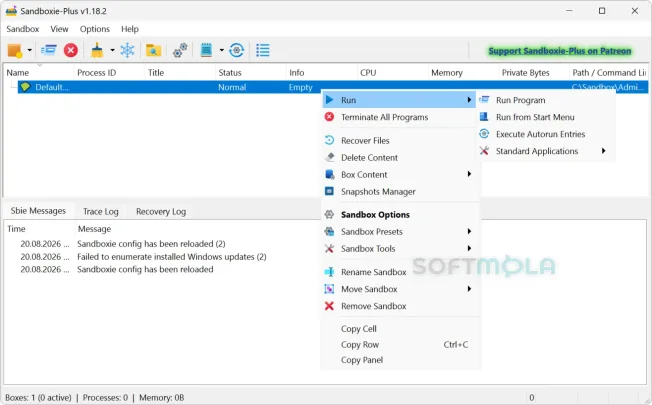Click the broom Cleanup toolbar icon
Viewport: 652px width, 405px height.
97,50
